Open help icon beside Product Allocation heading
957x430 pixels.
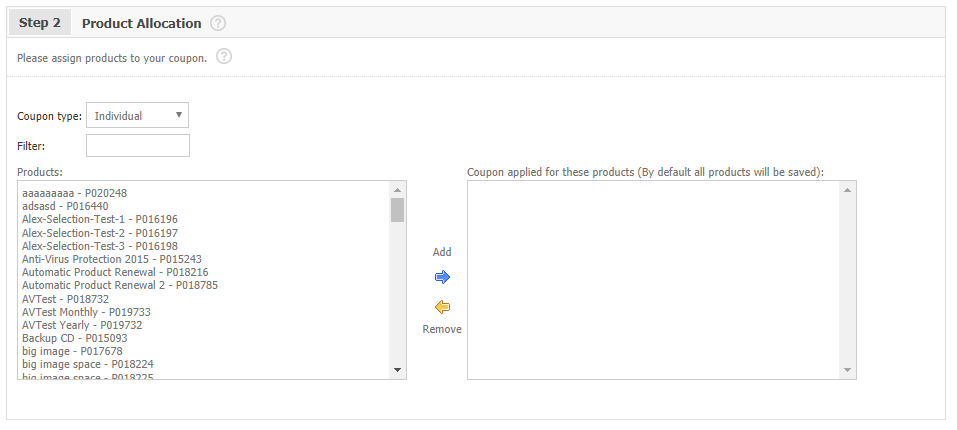click(218, 23)
